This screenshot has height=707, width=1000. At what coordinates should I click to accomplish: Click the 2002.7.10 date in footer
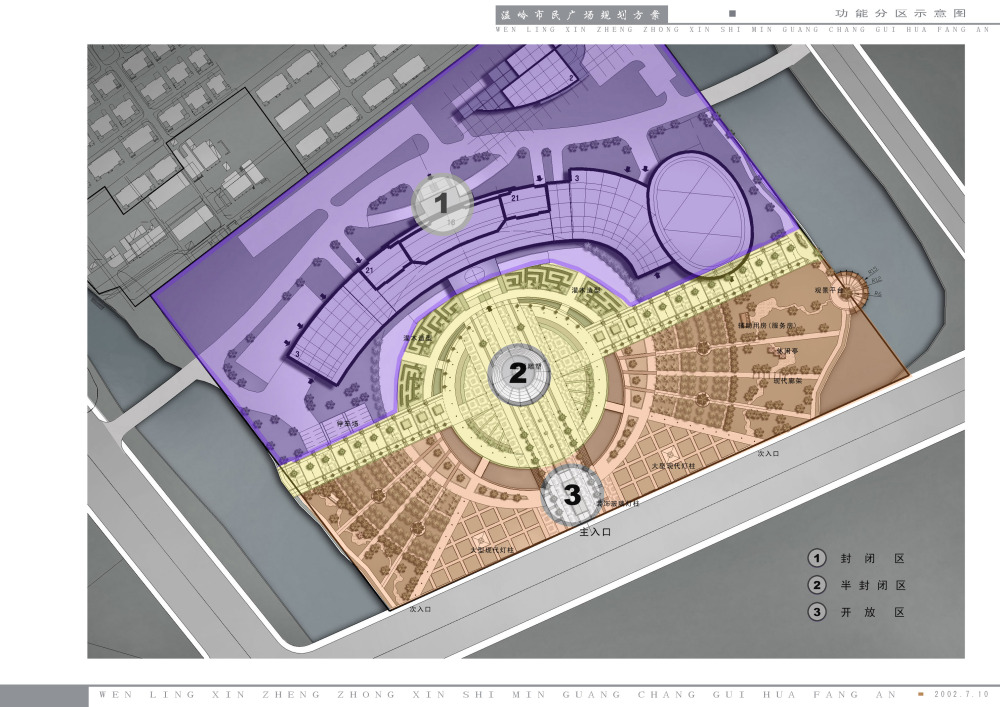960,694
